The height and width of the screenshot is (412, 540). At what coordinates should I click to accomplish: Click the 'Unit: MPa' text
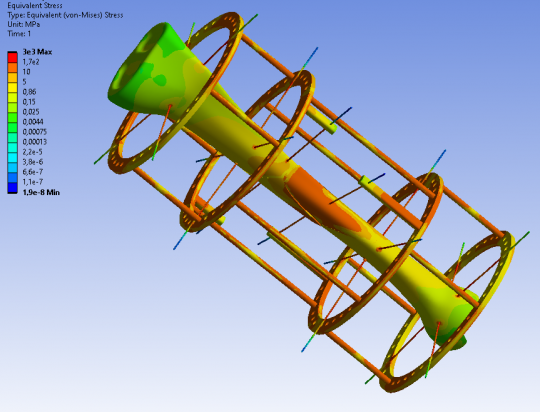tap(23, 24)
